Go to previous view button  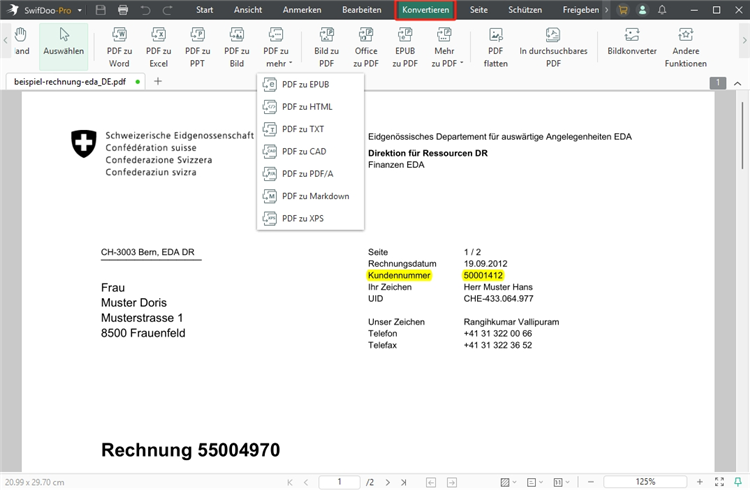click(x=431, y=482)
